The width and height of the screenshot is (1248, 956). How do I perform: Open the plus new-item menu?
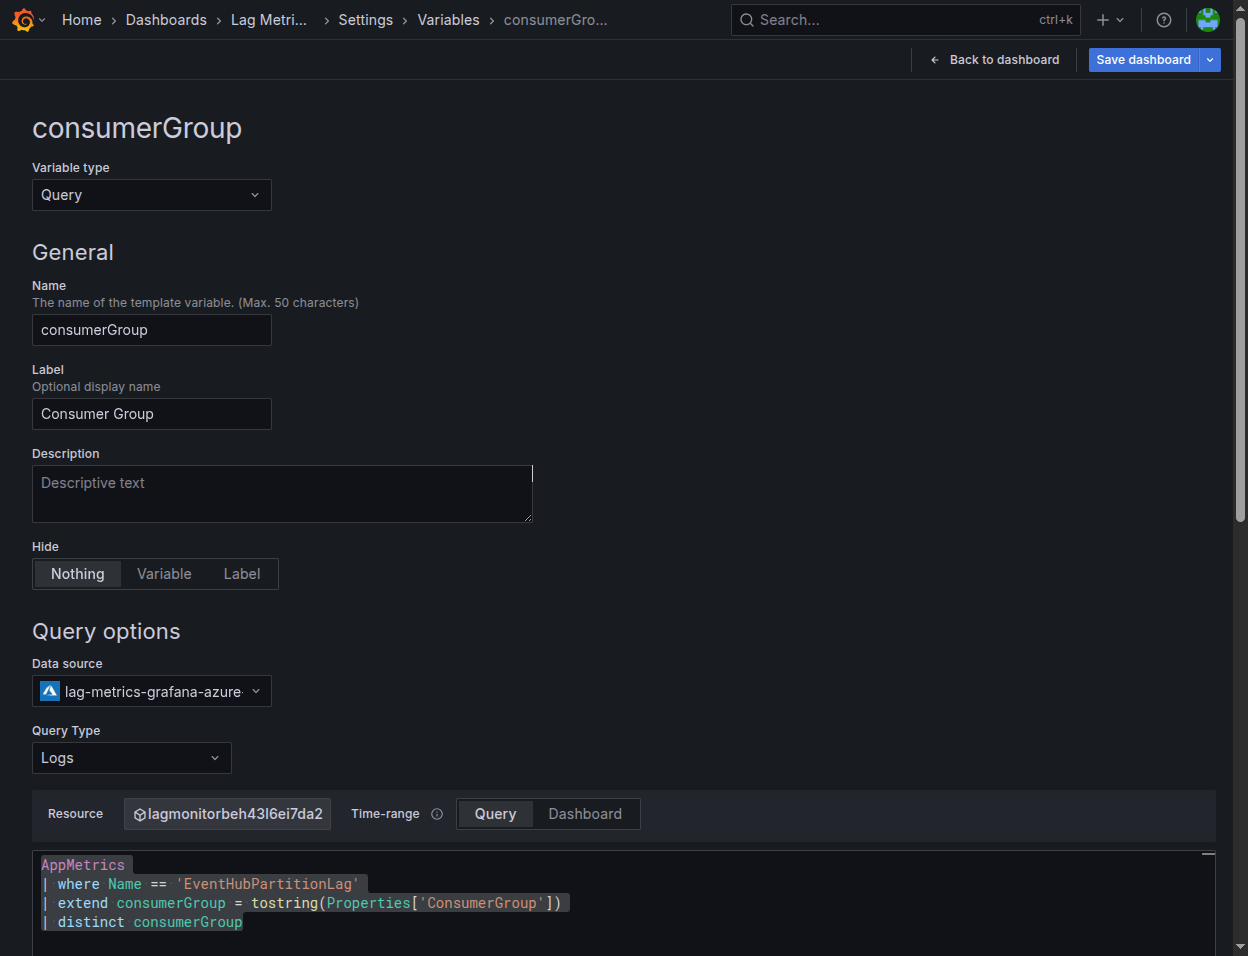click(1110, 20)
